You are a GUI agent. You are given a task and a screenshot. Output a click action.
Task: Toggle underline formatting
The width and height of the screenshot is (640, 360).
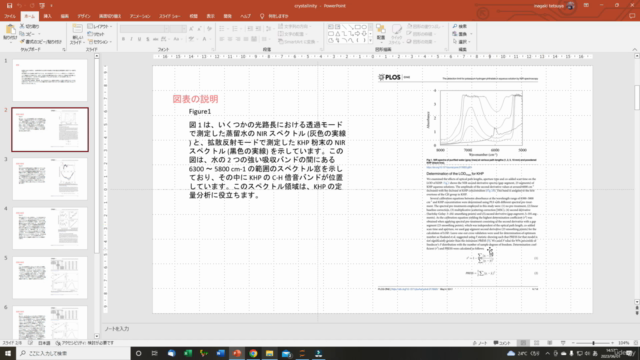(140, 39)
